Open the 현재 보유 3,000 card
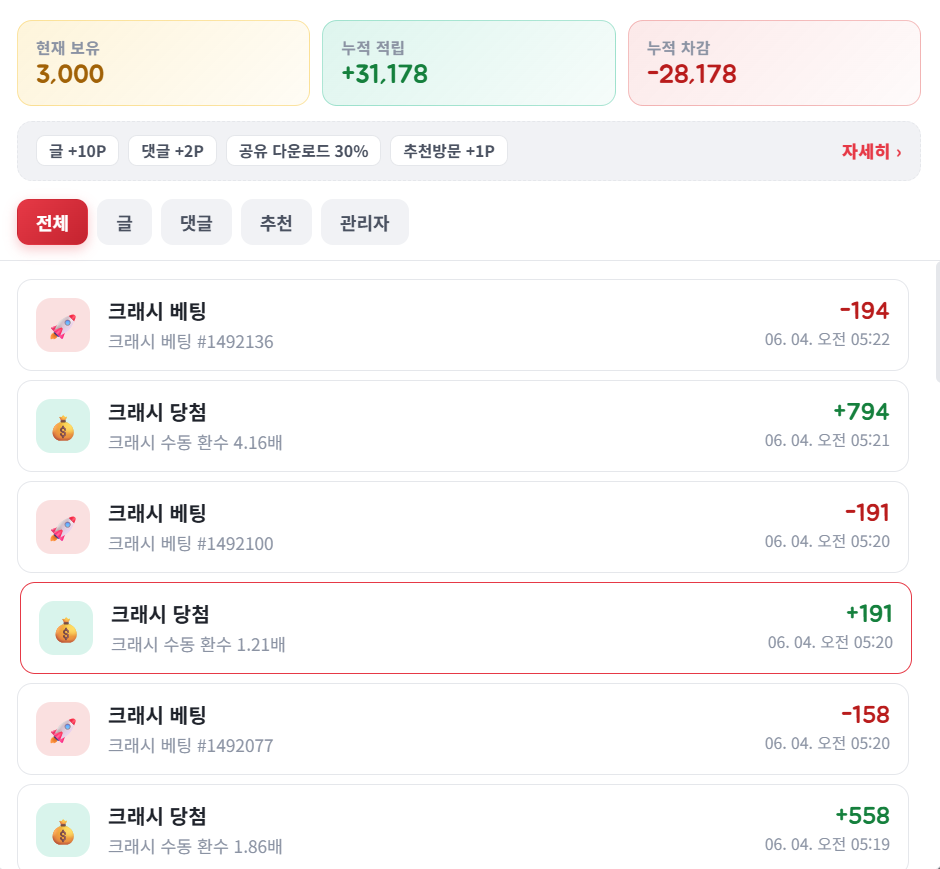Viewport: 940px width, 869px height. 163,63
